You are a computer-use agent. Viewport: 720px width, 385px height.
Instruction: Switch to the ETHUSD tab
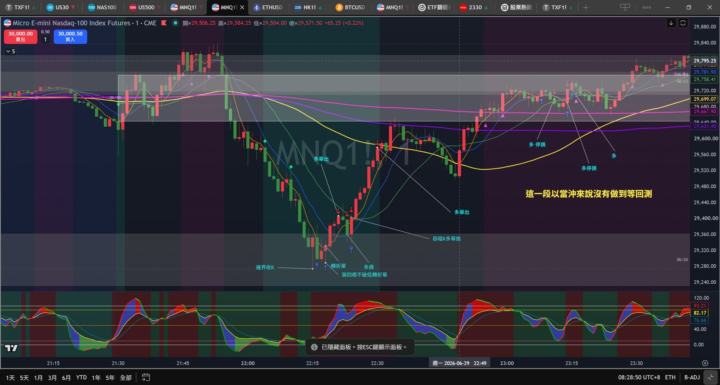[268, 7]
